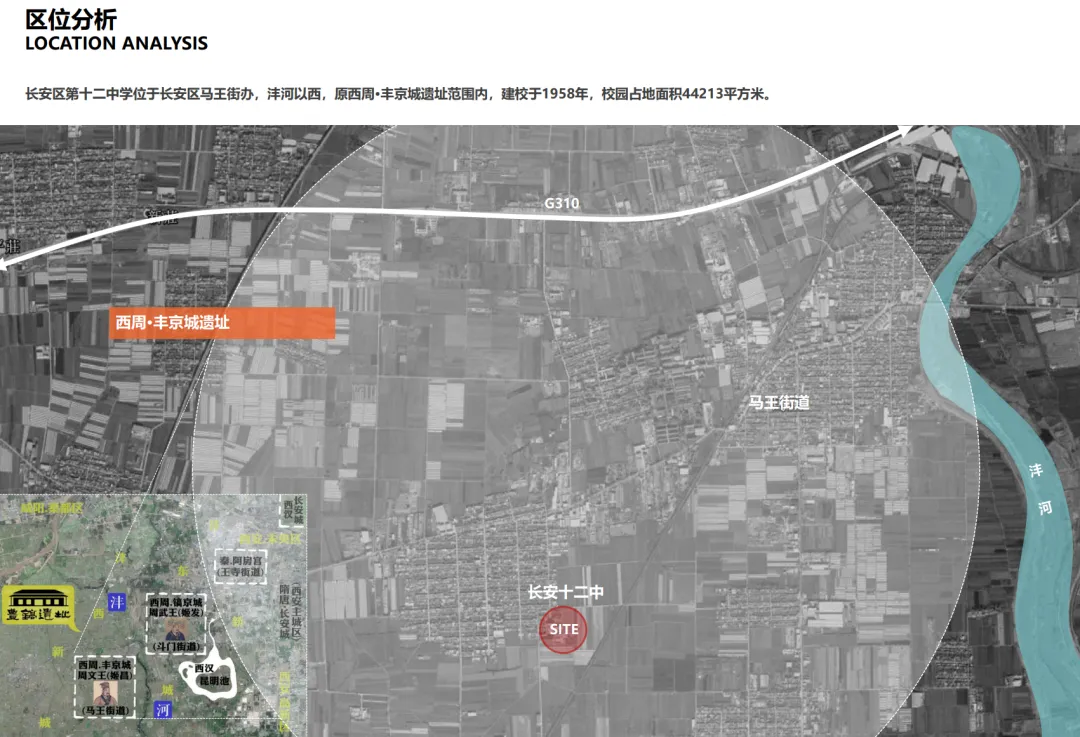Click the 西周.丰京城 label in inset map
Viewport: 1080px width, 737px height.
104,665
